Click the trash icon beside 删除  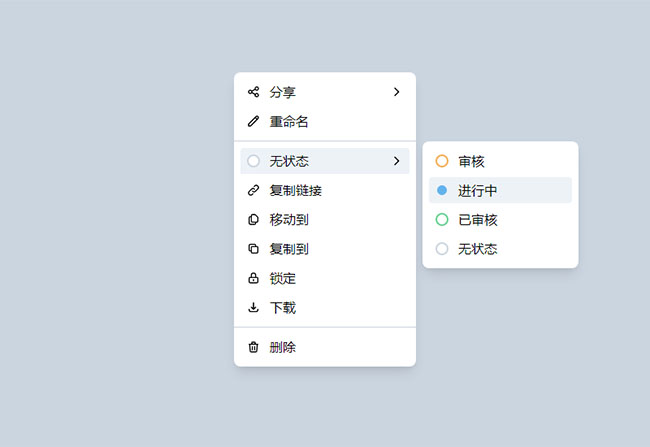253,347
